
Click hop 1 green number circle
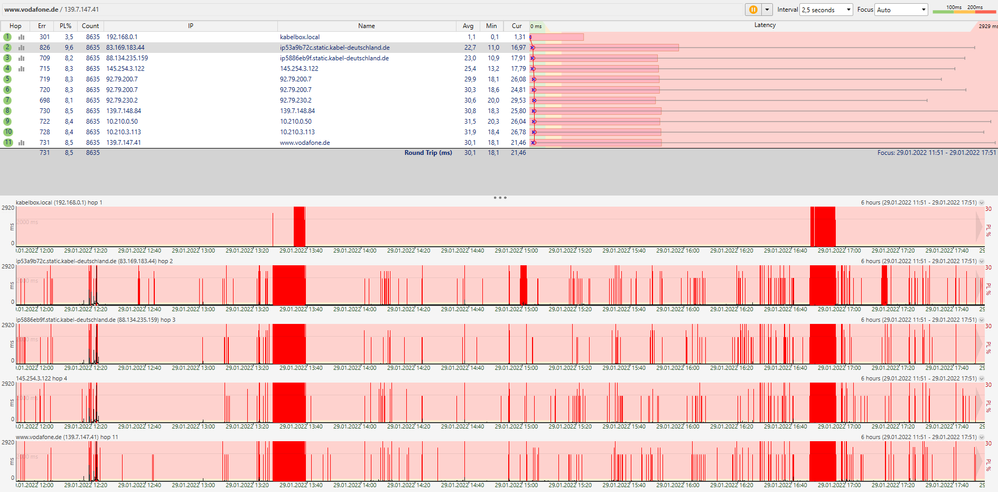(8, 38)
